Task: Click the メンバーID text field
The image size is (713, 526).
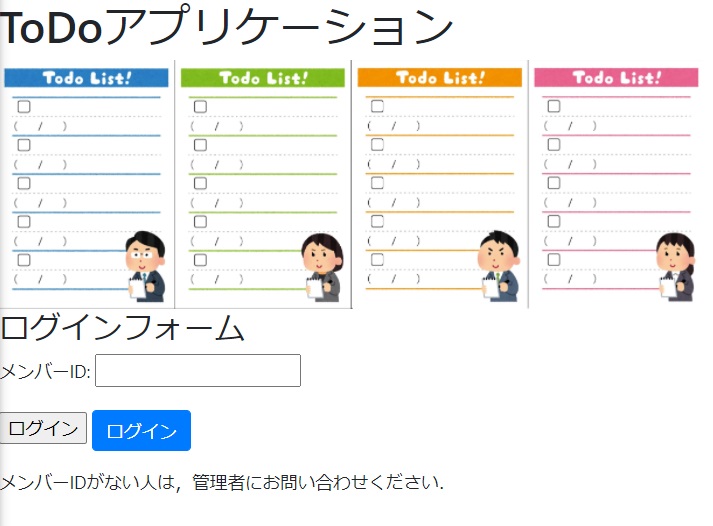Action: click(198, 371)
